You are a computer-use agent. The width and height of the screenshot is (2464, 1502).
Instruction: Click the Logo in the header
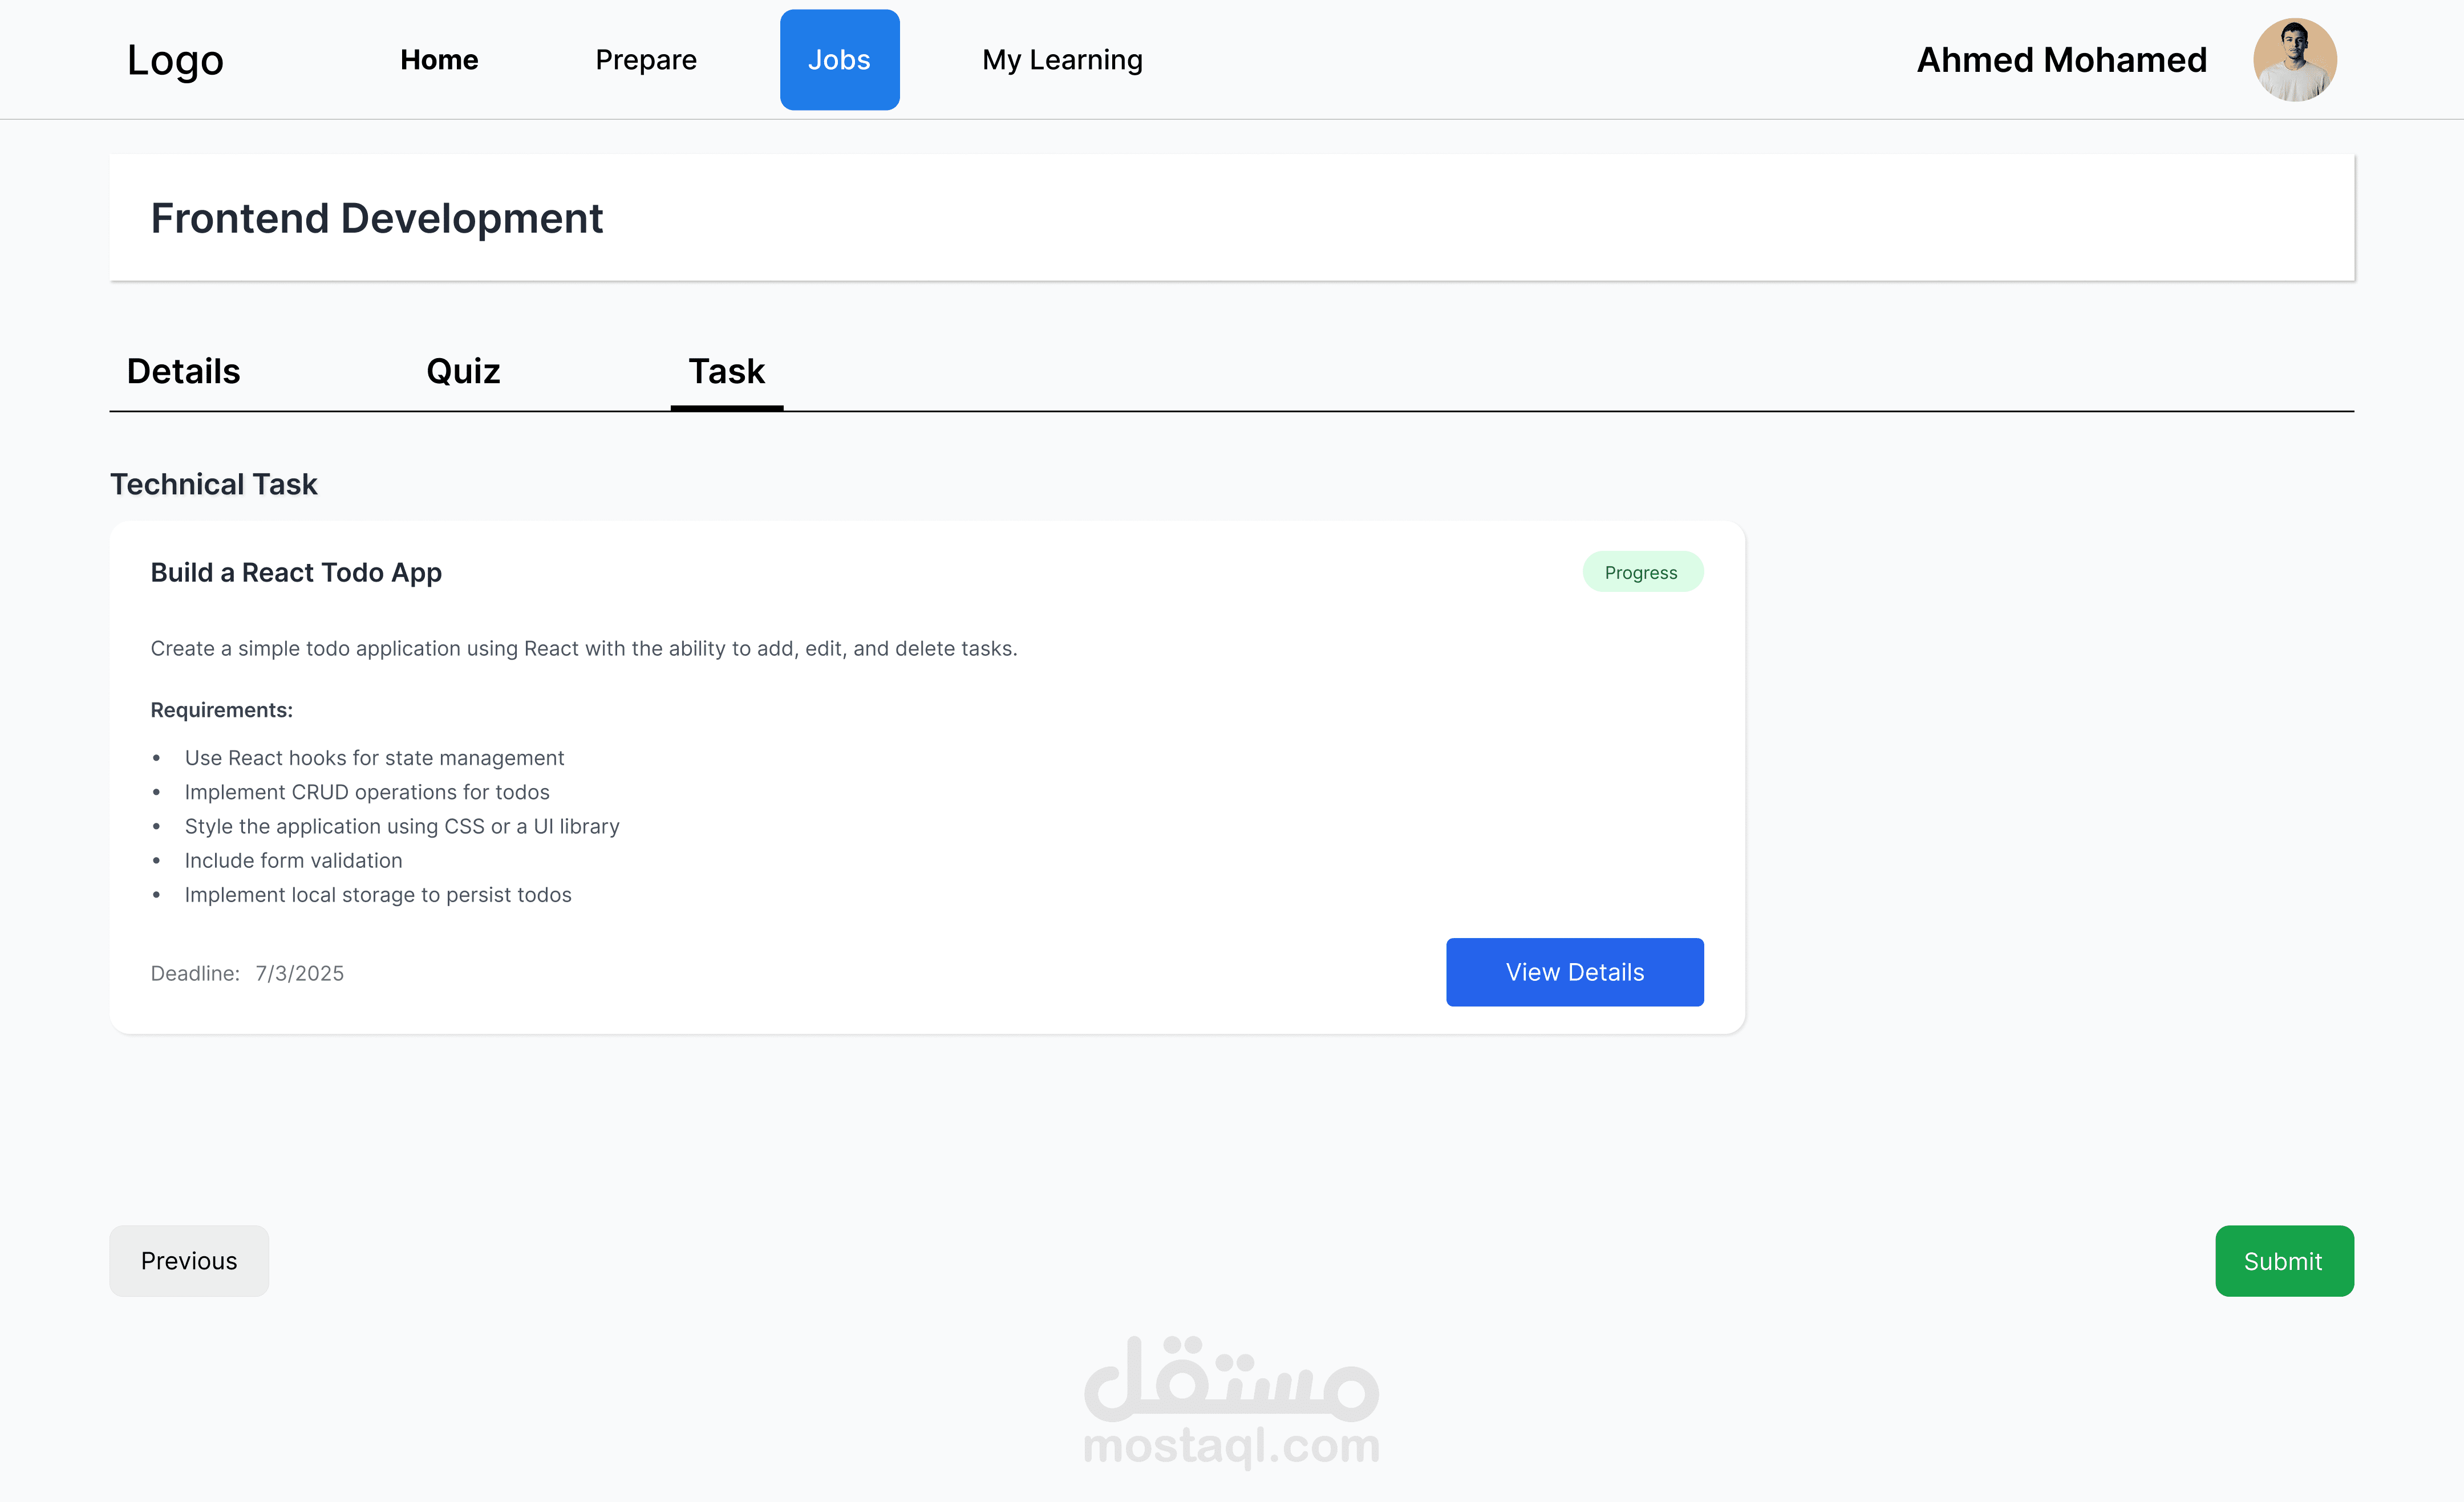point(175,61)
